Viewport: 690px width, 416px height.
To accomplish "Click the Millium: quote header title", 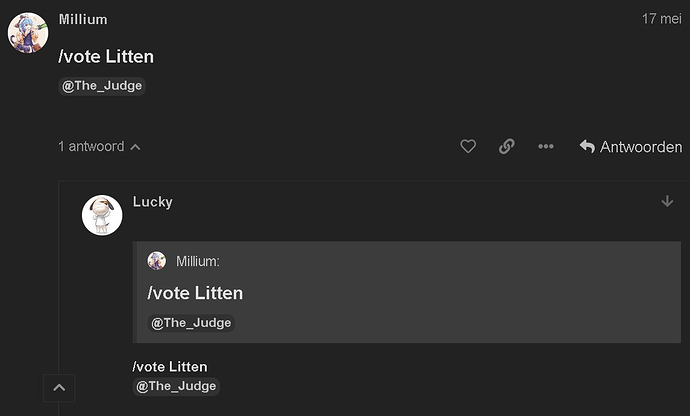I will click(x=198, y=261).
